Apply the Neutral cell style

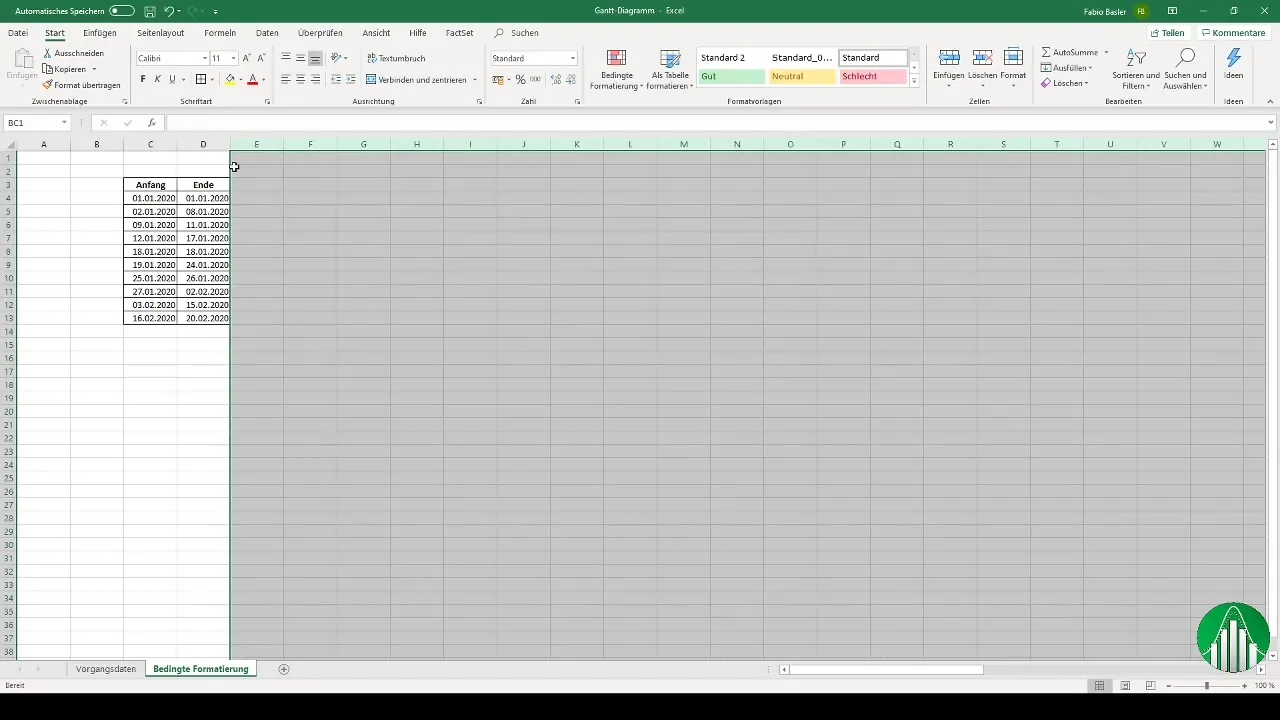point(802,76)
